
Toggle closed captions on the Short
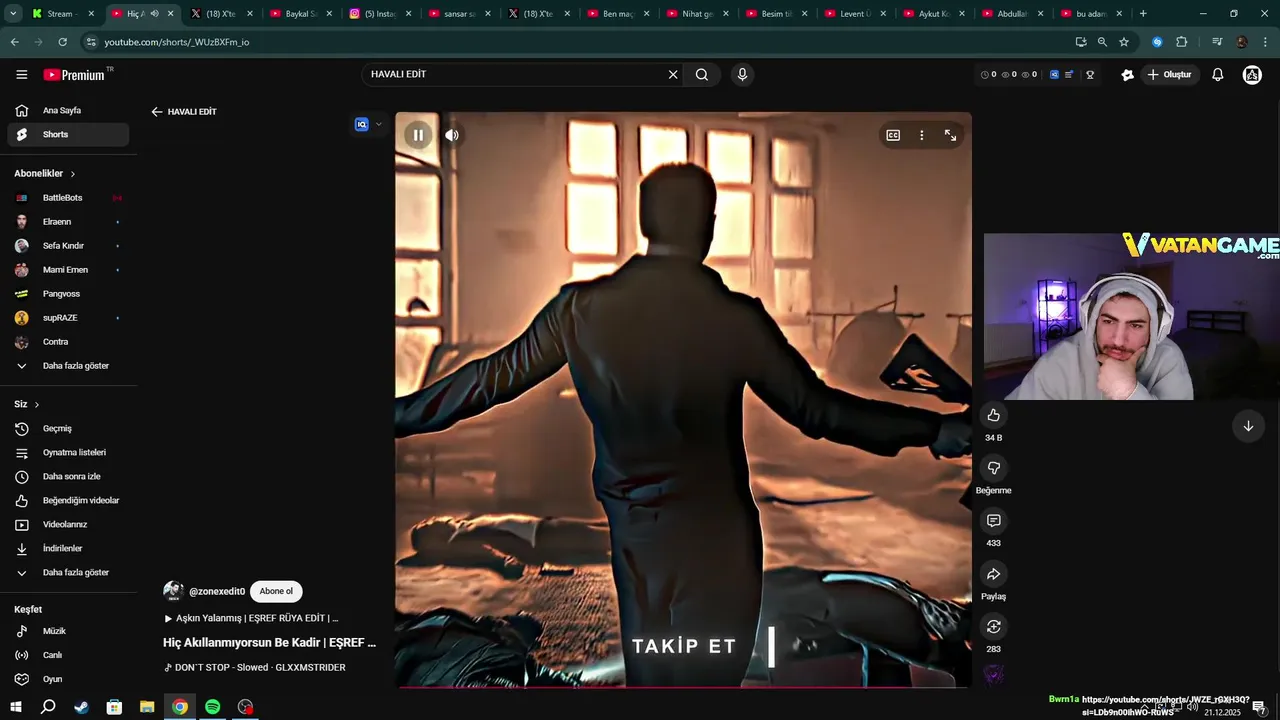coord(893,135)
